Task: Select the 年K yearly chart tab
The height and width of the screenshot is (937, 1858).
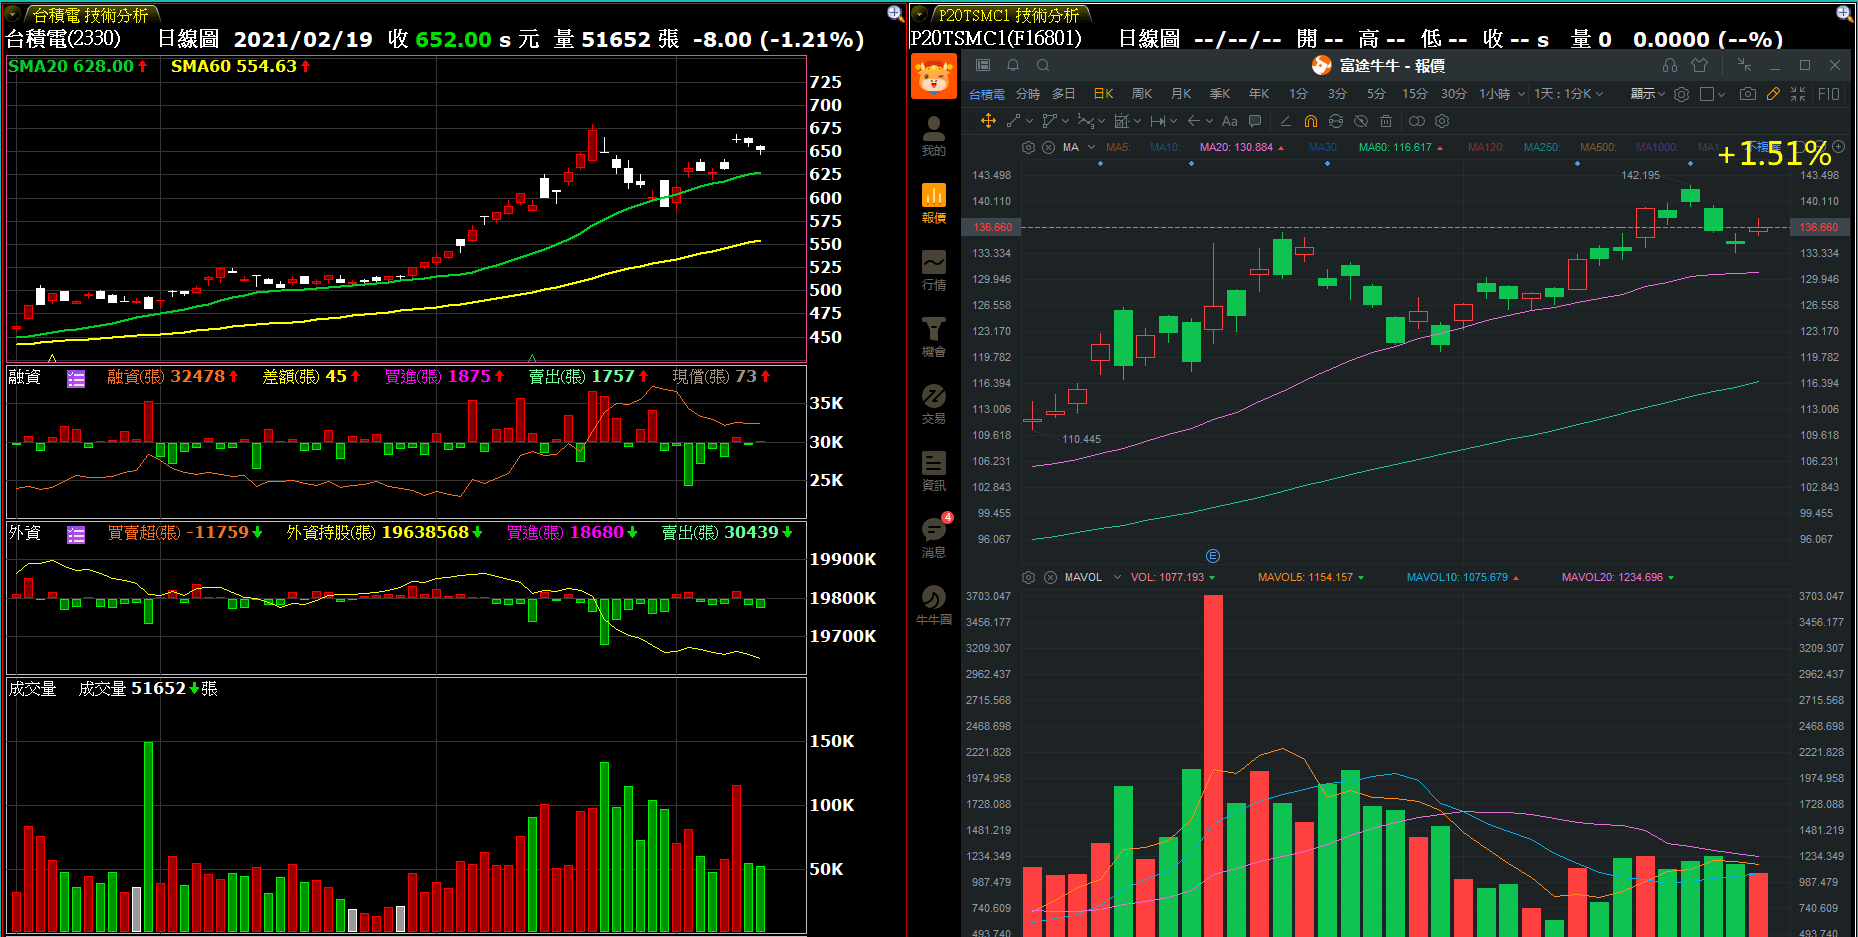Action: tap(1259, 94)
